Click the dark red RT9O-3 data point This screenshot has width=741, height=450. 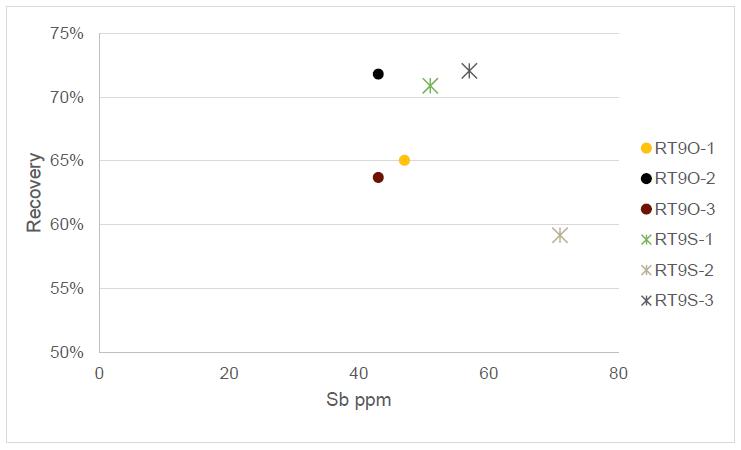click(378, 177)
